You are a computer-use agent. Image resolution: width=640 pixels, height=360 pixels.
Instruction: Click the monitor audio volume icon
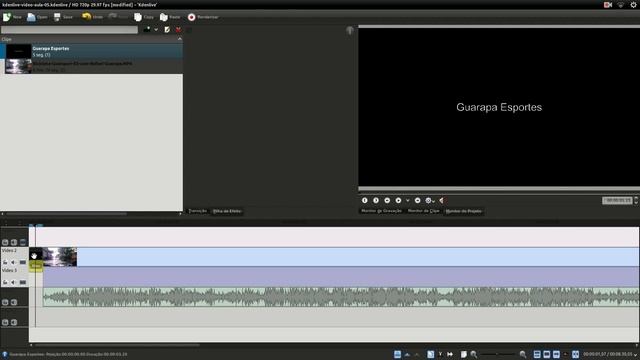442,200
